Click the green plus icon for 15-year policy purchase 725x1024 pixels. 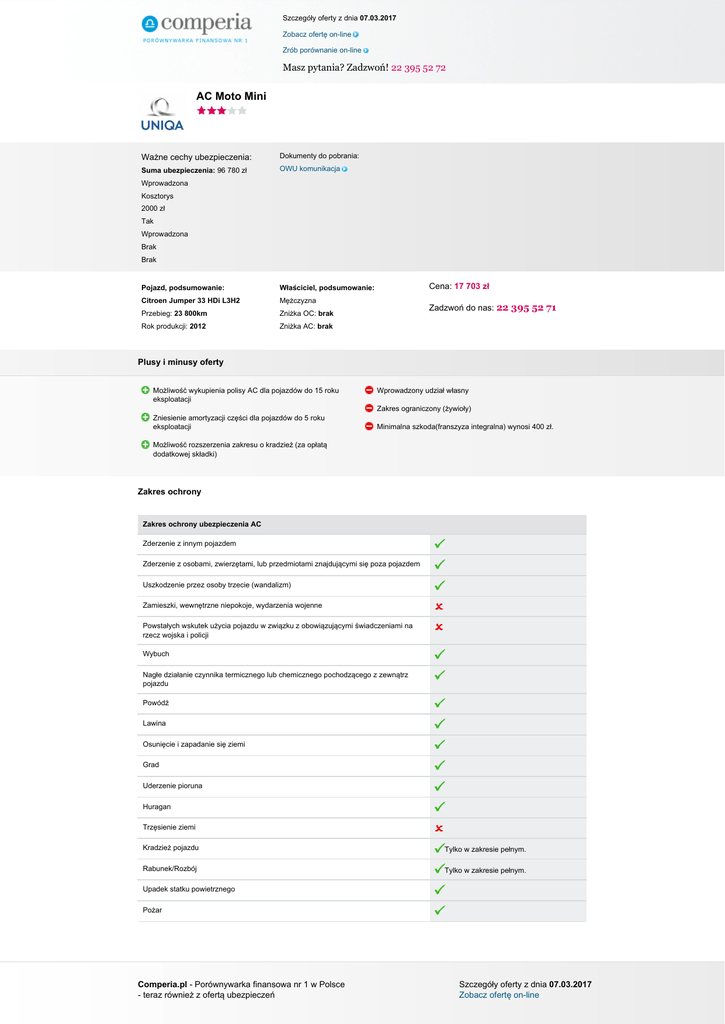point(145,389)
